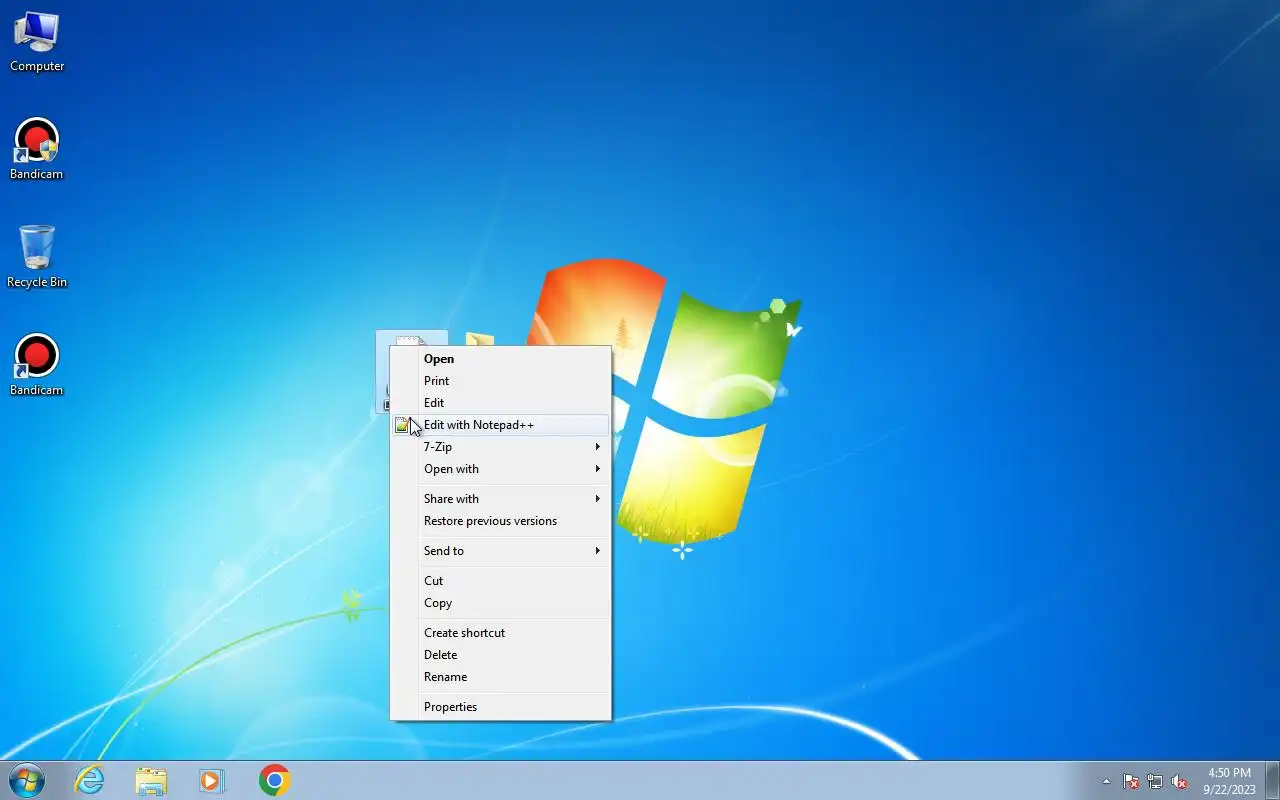The image size is (1280, 800).
Task: Choose Restore previous versions
Action: [x=500, y=521]
